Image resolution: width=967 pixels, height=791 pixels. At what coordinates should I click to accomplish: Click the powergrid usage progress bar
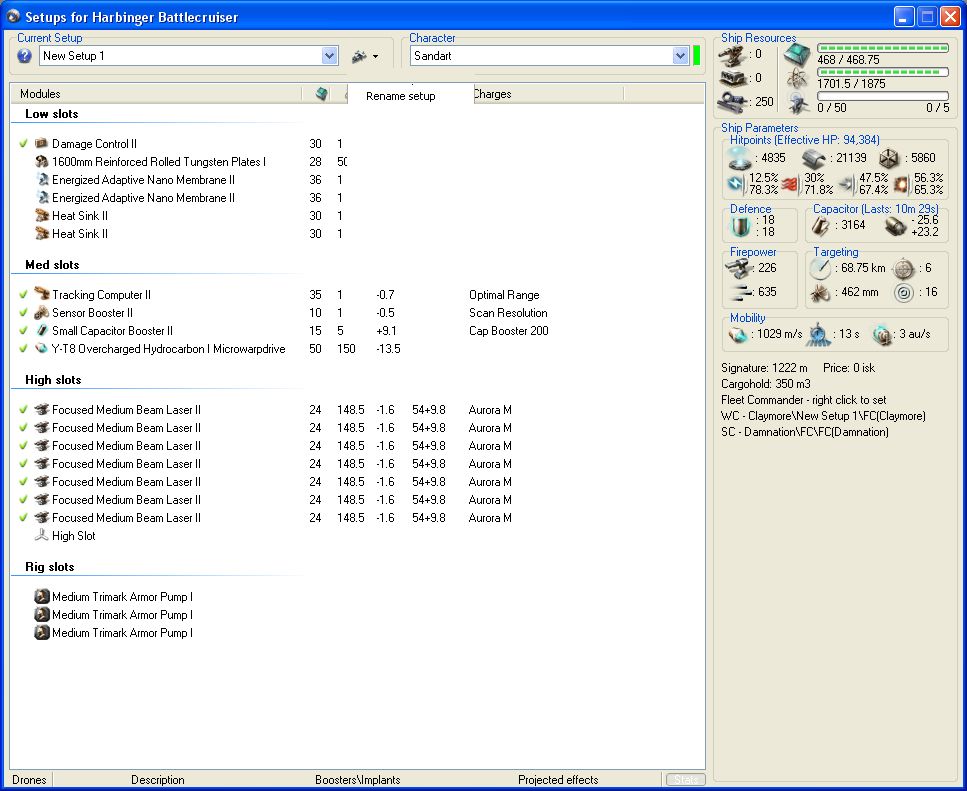tap(883, 72)
